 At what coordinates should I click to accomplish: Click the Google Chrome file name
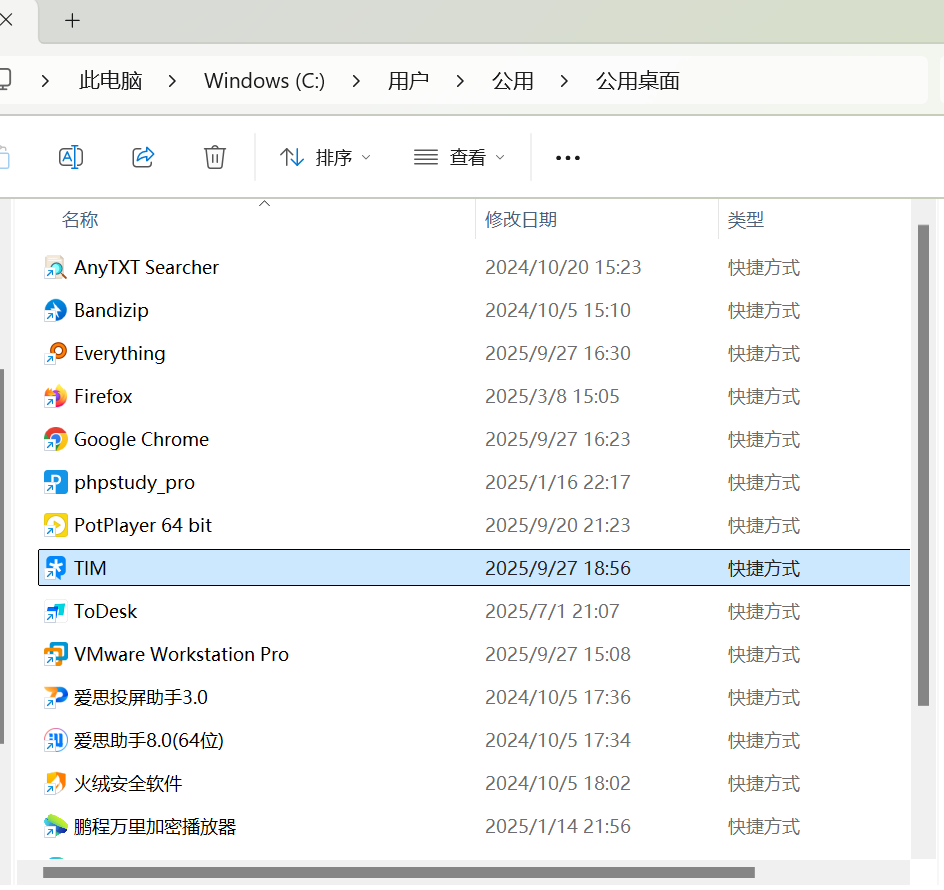pyautogui.click(x=141, y=440)
